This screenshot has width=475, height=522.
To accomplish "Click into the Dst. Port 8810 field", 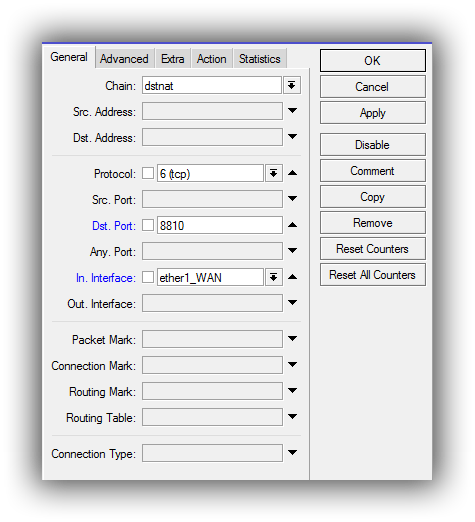I will [x=220, y=225].
